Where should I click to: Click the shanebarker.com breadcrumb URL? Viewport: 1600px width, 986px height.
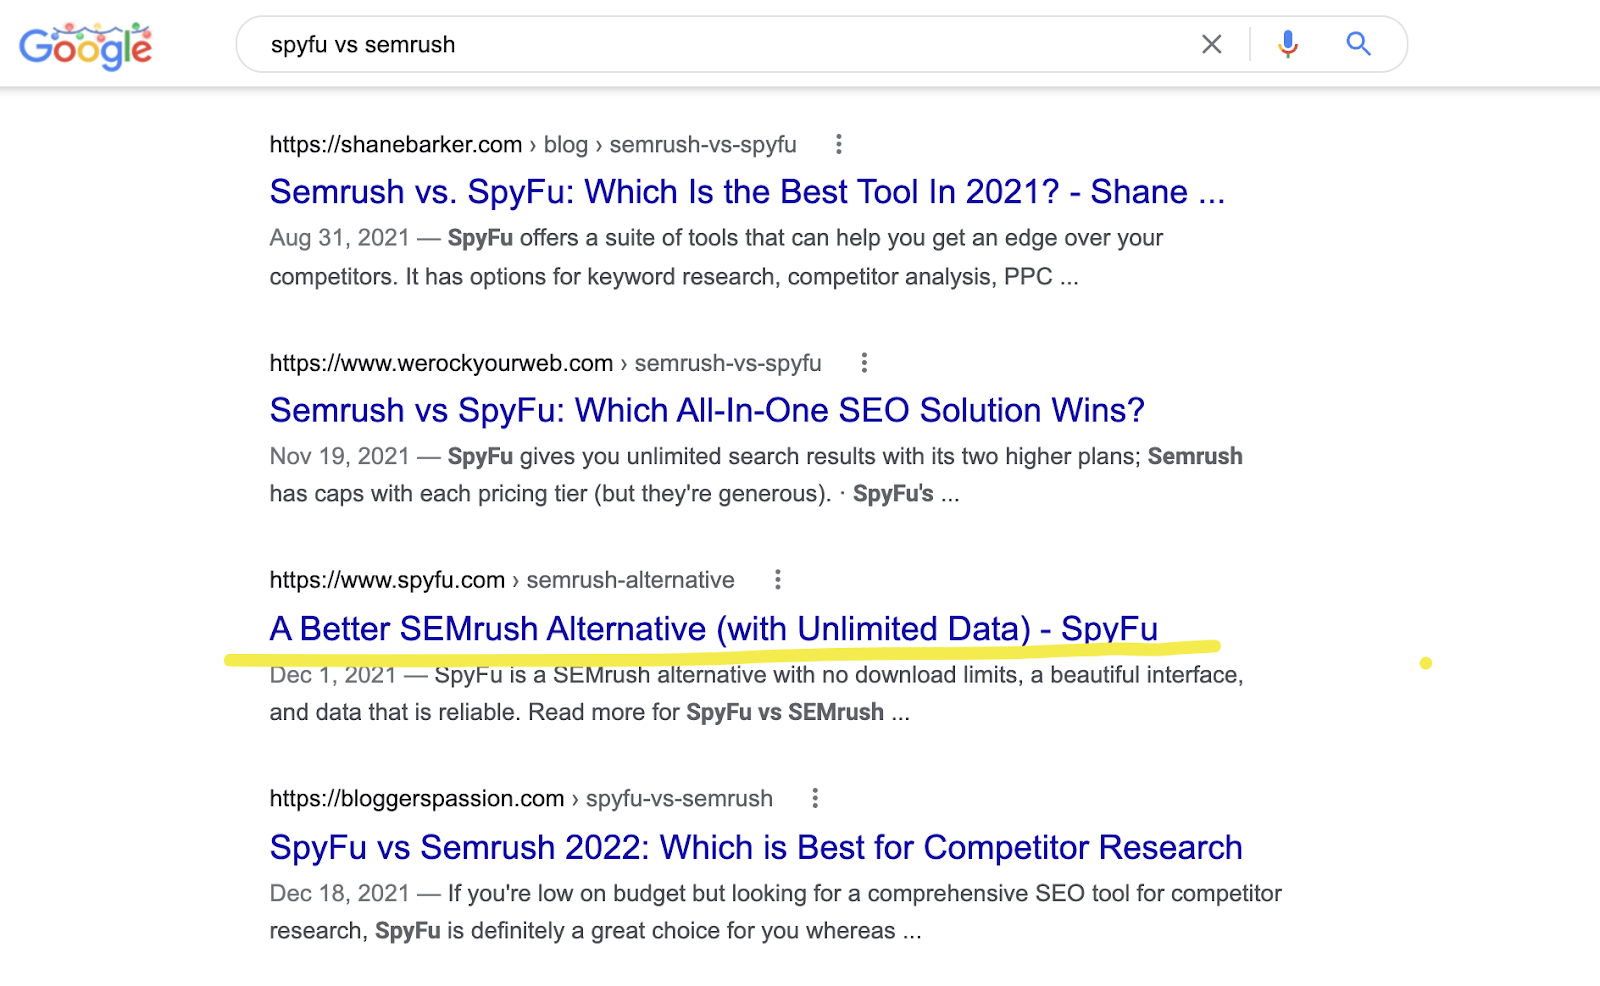tap(396, 145)
